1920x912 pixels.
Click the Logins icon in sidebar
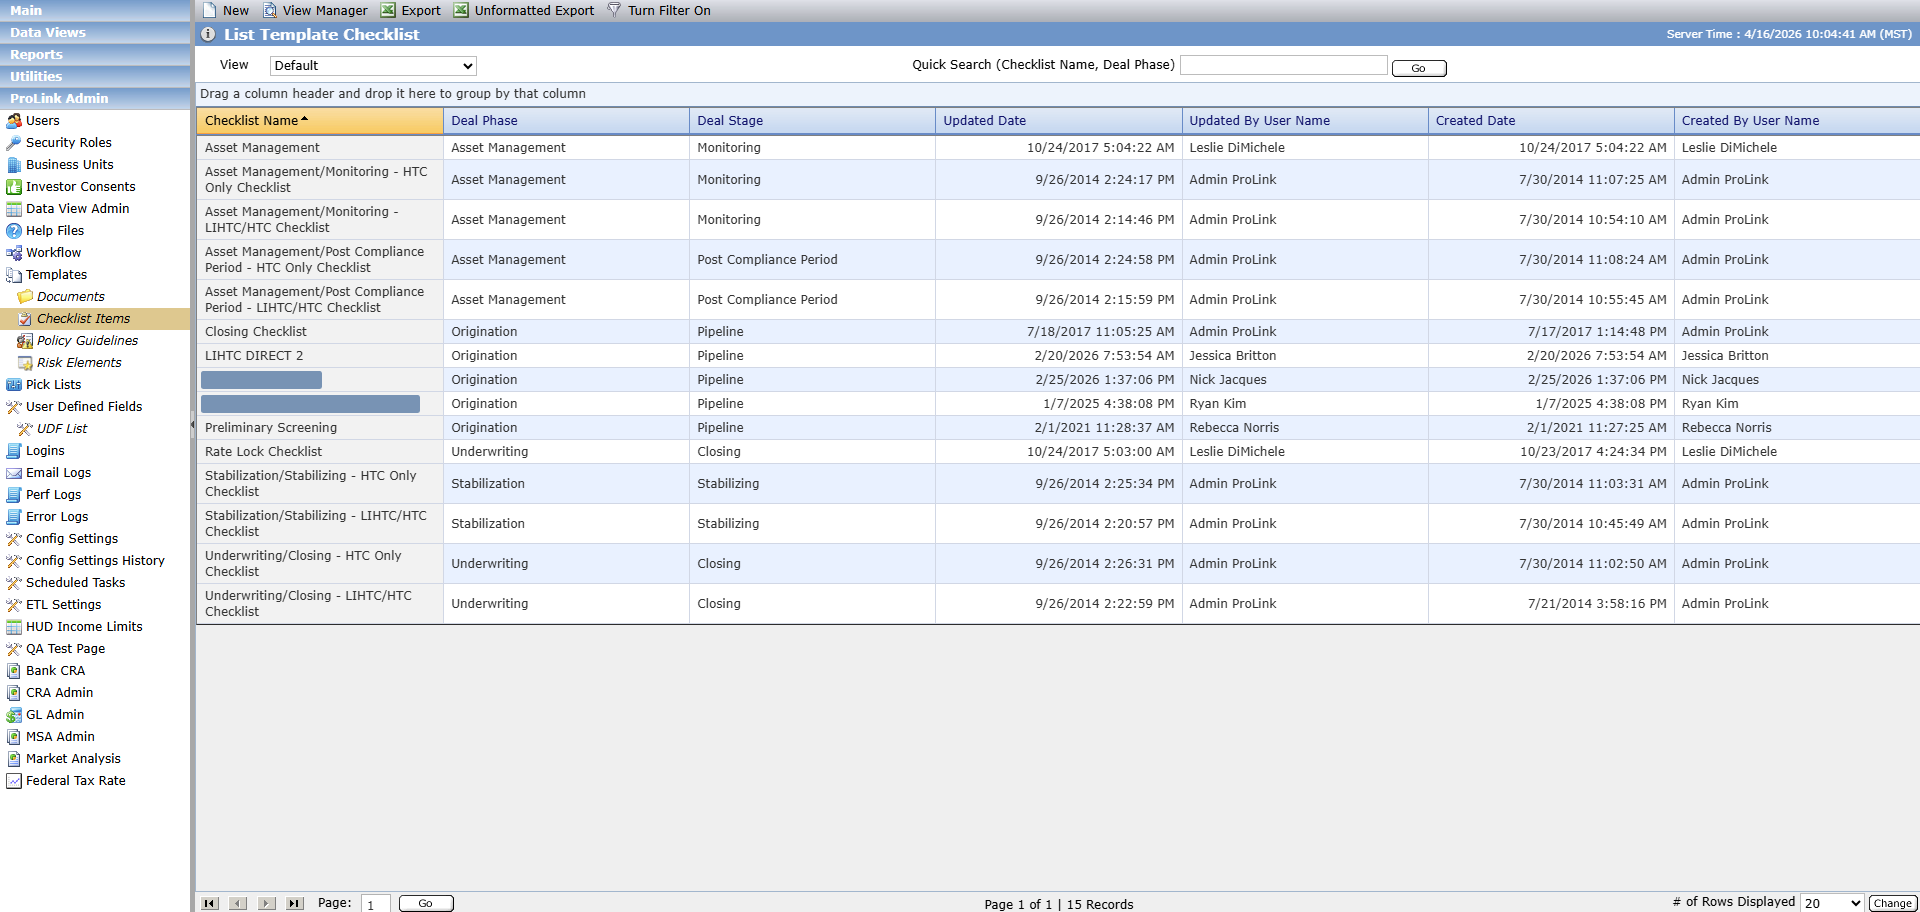[14, 451]
